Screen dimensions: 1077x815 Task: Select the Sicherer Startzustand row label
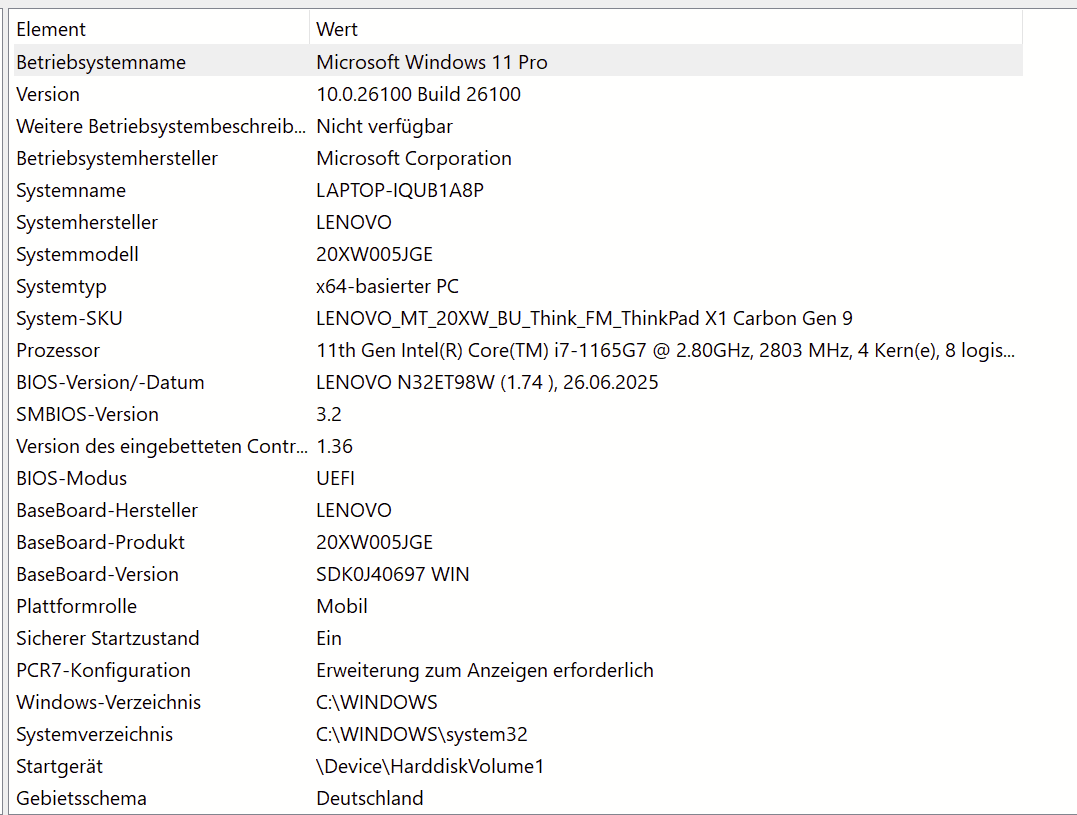pos(108,639)
